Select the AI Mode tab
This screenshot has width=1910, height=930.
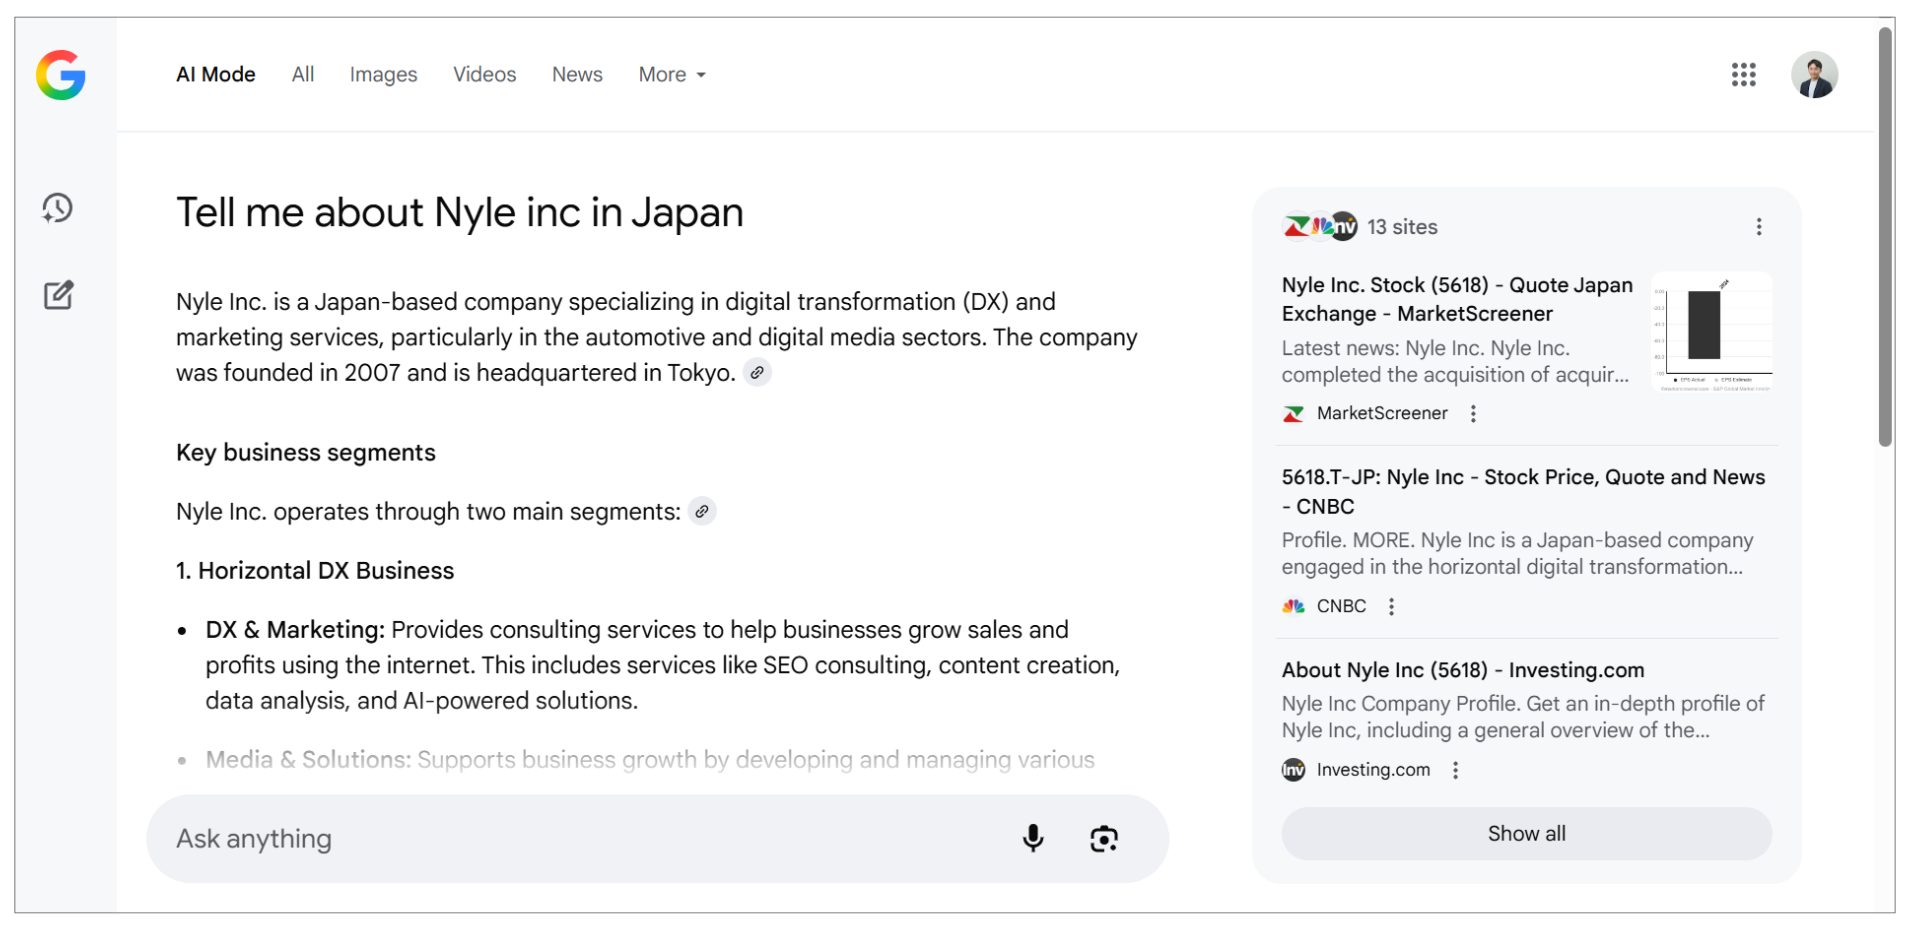point(215,75)
